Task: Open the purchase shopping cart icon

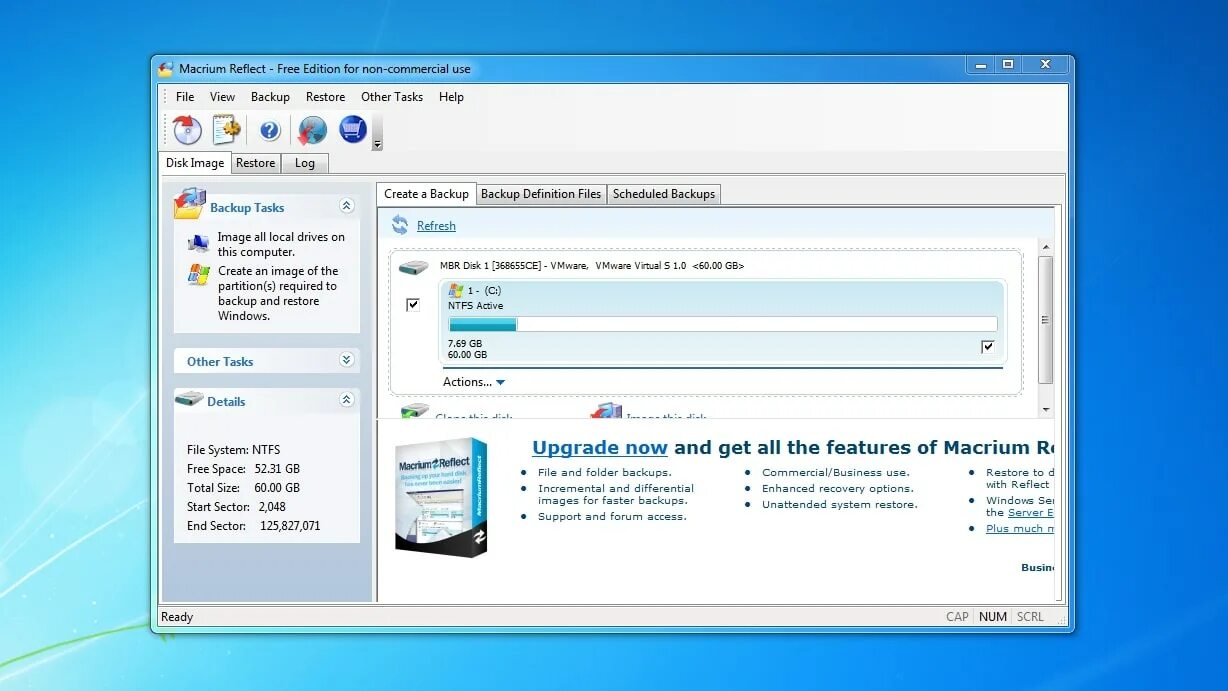Action: click(353, 130)
